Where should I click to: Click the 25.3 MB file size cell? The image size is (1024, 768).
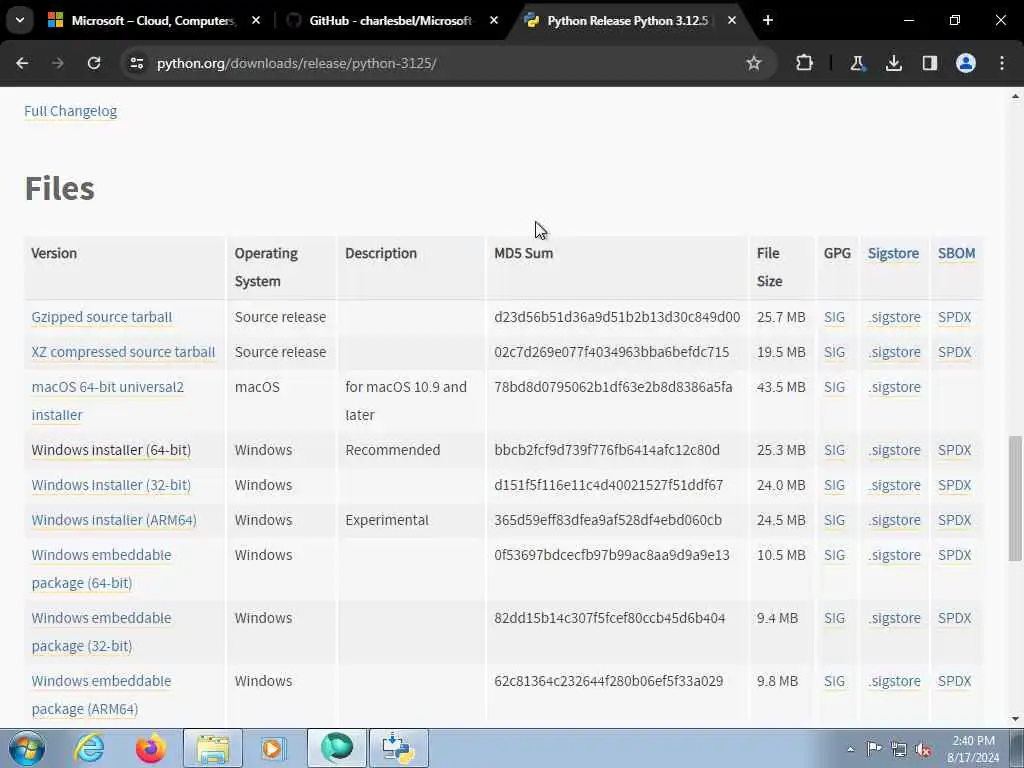click(x=781, y=450)
